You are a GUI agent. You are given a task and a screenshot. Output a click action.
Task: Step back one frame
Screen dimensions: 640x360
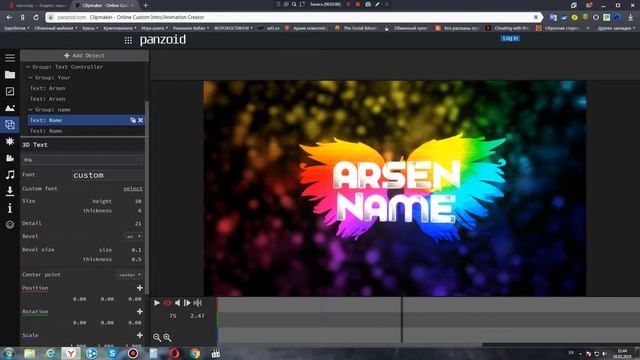coord(177,303)
